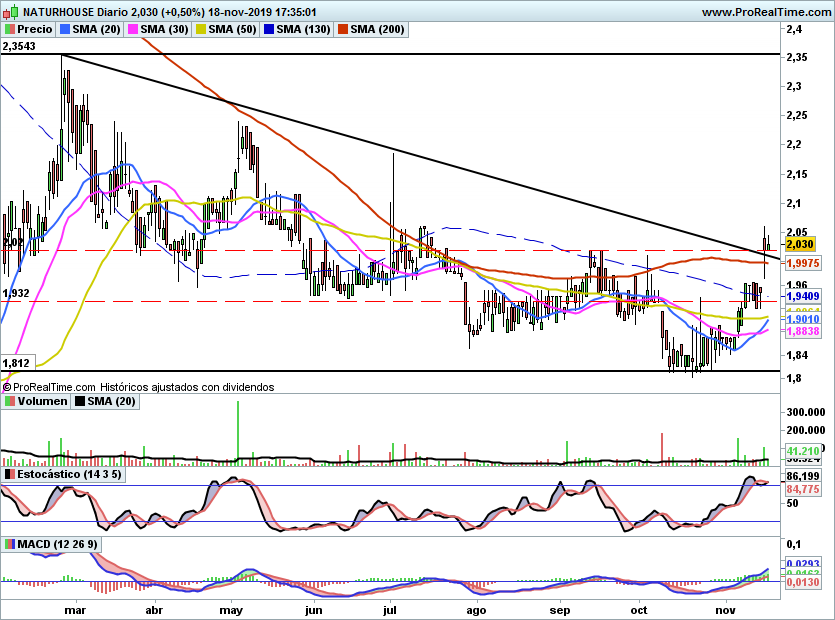Screen dimensions: 835x620
Task: Click the 'jul' month marker on time axis
Action: tap(391, 608)
